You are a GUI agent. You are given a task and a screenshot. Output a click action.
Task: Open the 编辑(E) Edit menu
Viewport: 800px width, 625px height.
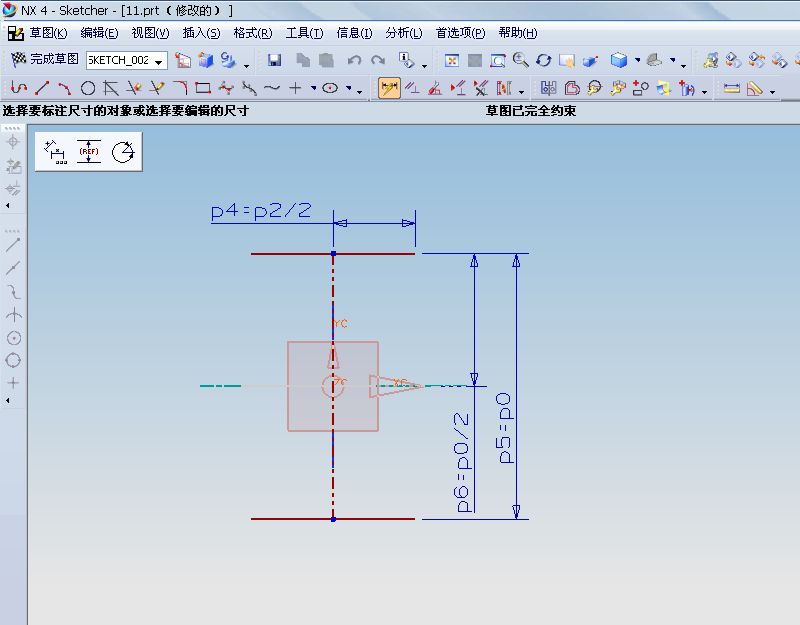(99, 33)
